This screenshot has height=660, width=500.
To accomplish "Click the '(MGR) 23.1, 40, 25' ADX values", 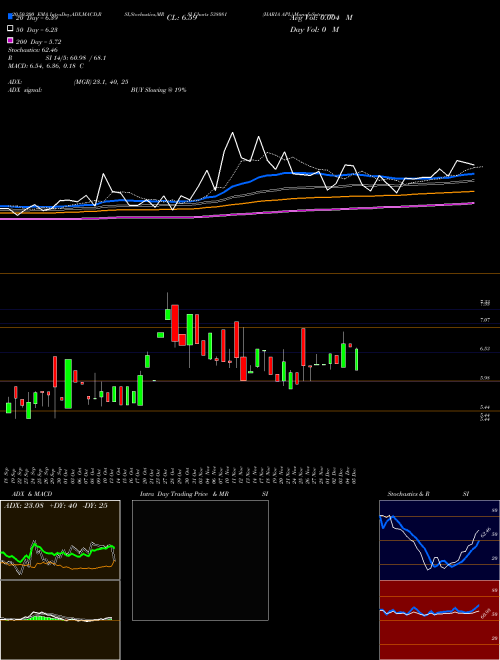I will click(101, 82).
